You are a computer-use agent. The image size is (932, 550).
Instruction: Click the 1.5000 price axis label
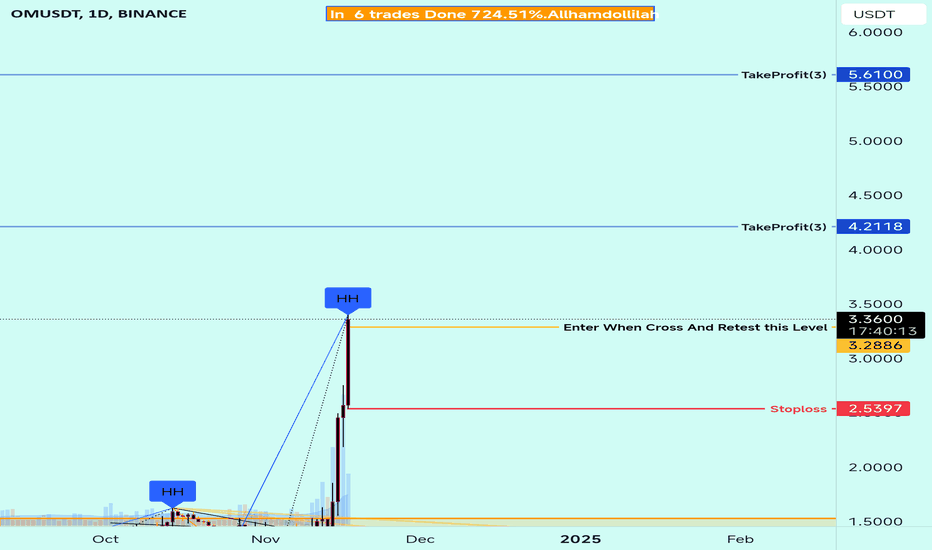(x=876, y=522)
